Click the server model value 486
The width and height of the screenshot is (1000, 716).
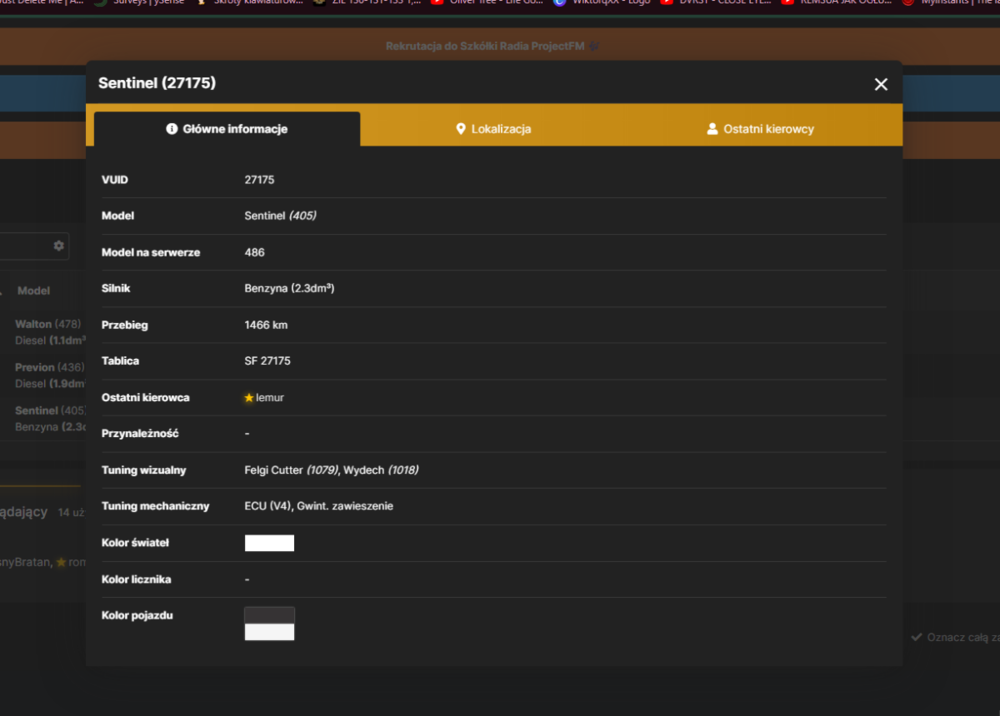[x=254, y=252]
